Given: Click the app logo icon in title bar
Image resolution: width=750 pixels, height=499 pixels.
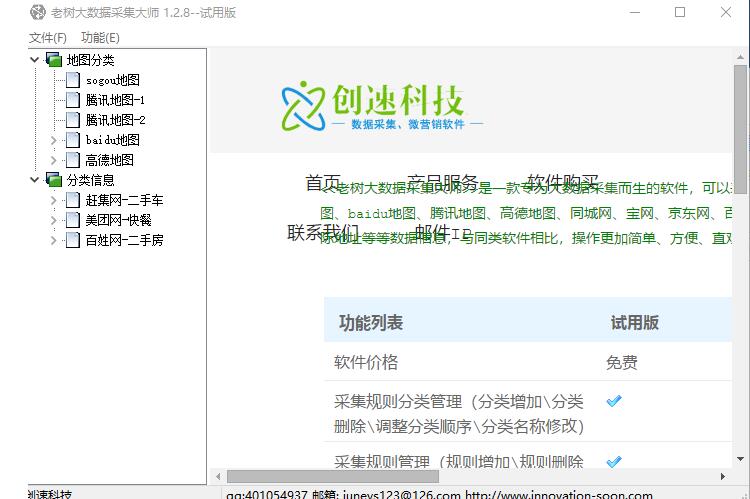Looking at the screenshot, I should point(38,12).
